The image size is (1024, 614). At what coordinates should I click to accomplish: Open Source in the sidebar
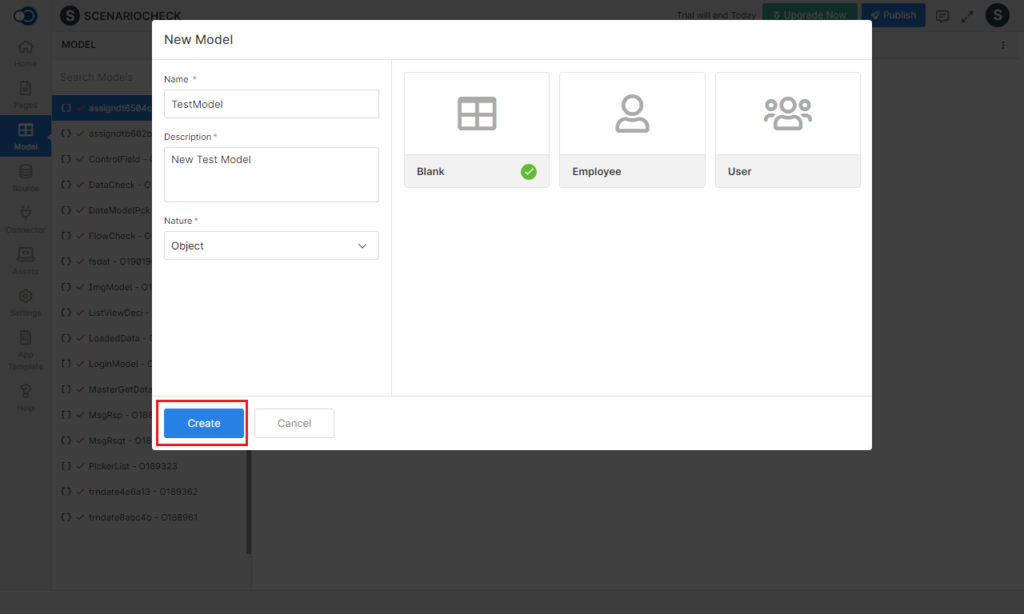tap(25, 178)
